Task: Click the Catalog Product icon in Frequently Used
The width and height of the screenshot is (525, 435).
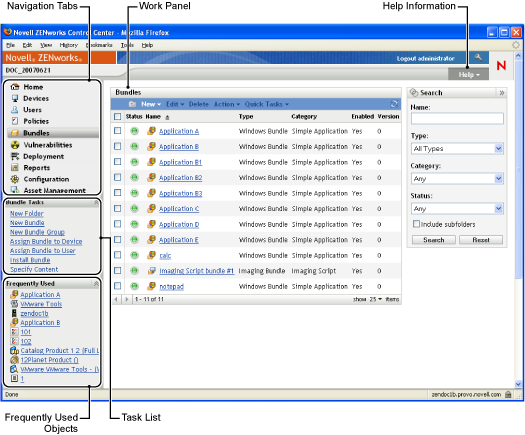Action: click(14, 351)
